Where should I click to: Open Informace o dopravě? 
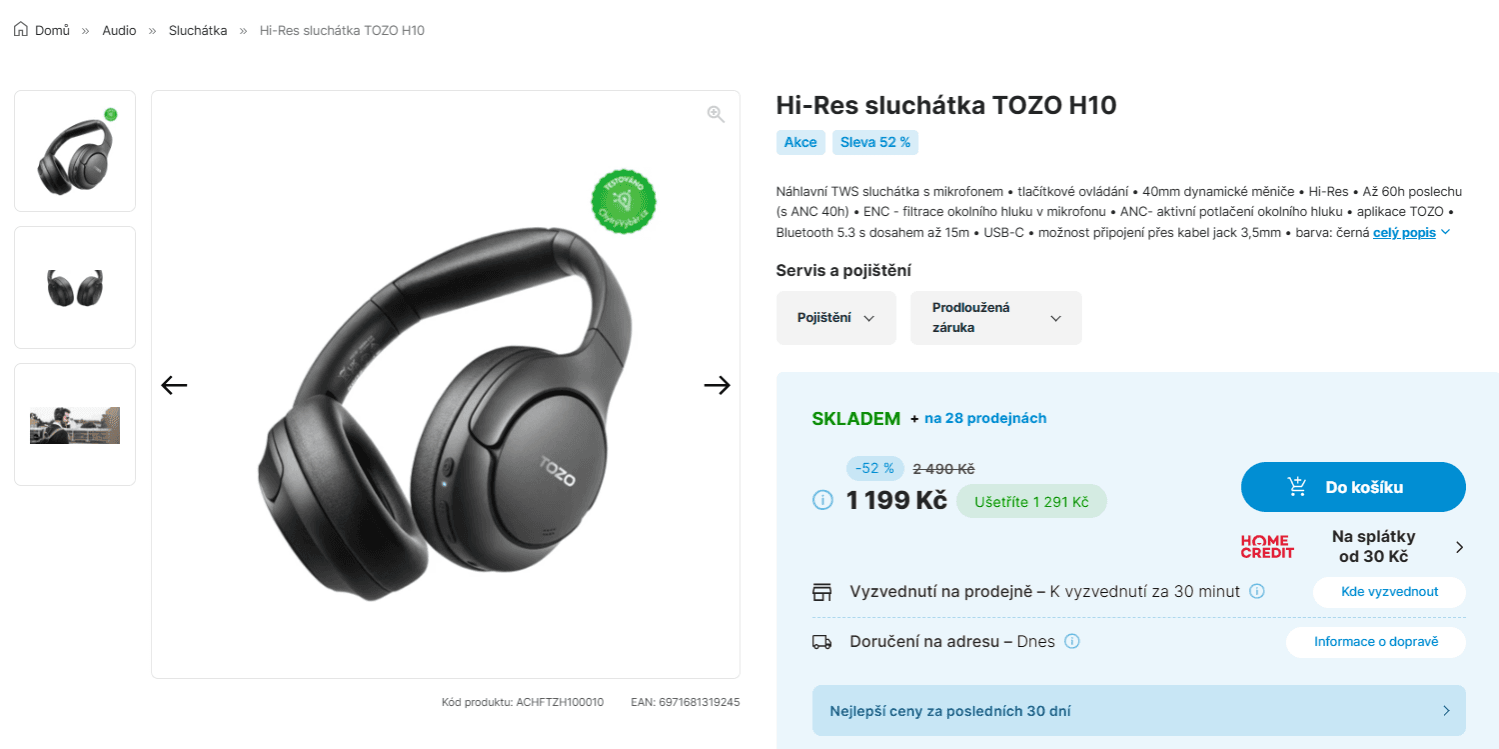[x=1376, y=642]
